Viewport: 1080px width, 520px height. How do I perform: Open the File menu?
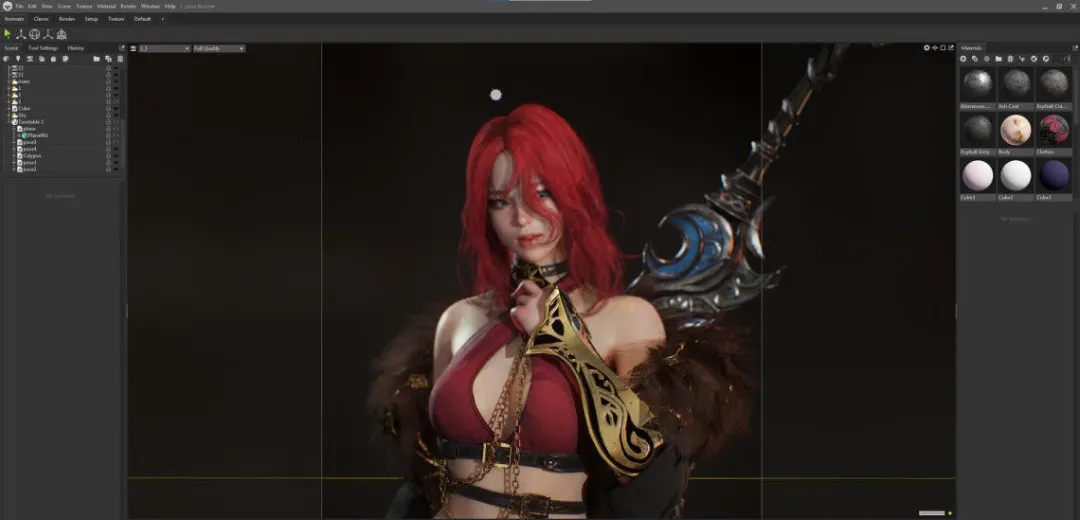19,6
